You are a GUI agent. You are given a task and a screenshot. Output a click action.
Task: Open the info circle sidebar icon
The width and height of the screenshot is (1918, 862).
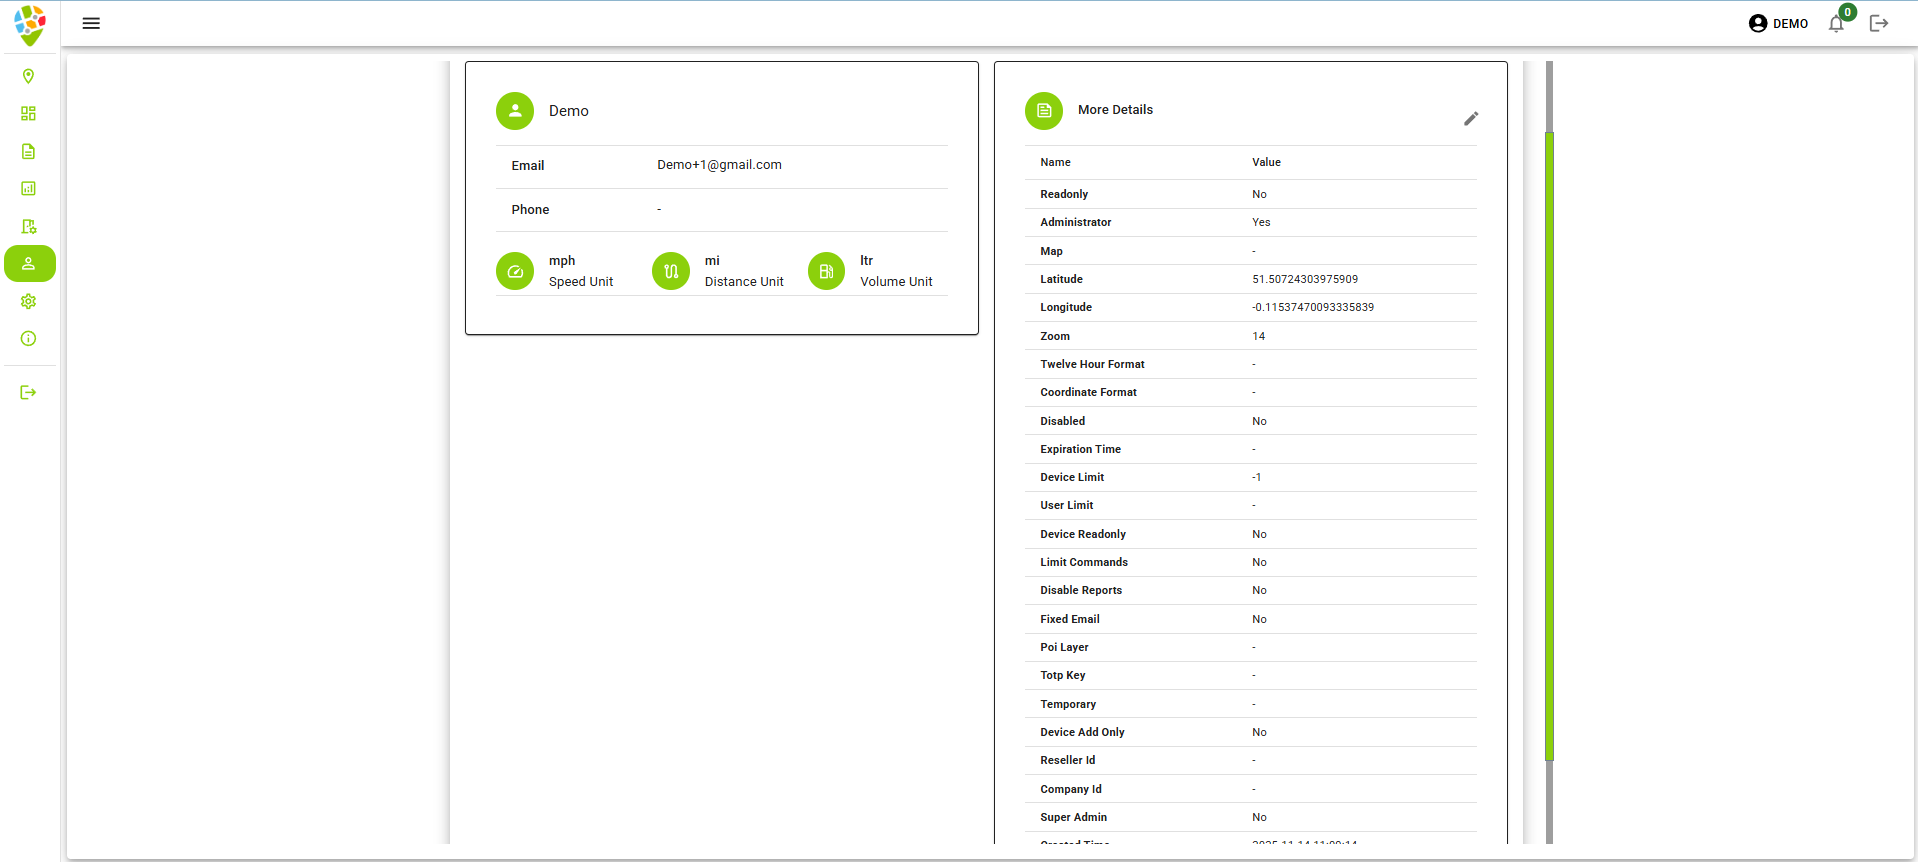pyautogui.click(x=28, y=339)
